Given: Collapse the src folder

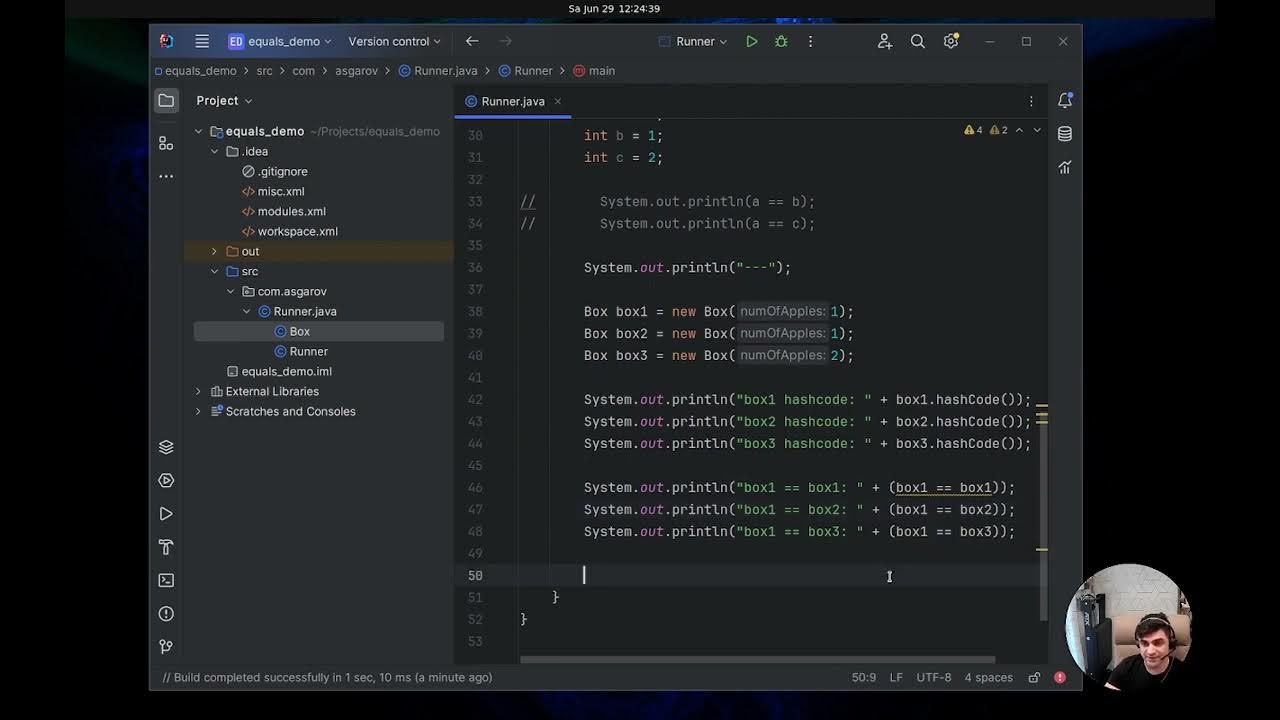Looking at the screenshot, I should pyautogui.click(x=214, y=271).
